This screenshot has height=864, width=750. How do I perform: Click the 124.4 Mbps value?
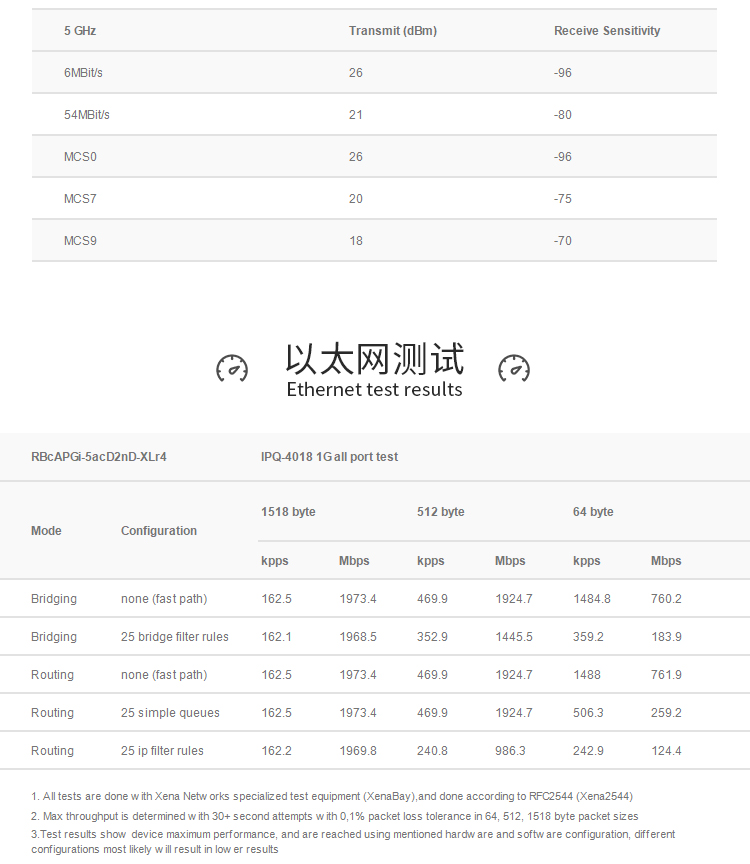(666, 751)
